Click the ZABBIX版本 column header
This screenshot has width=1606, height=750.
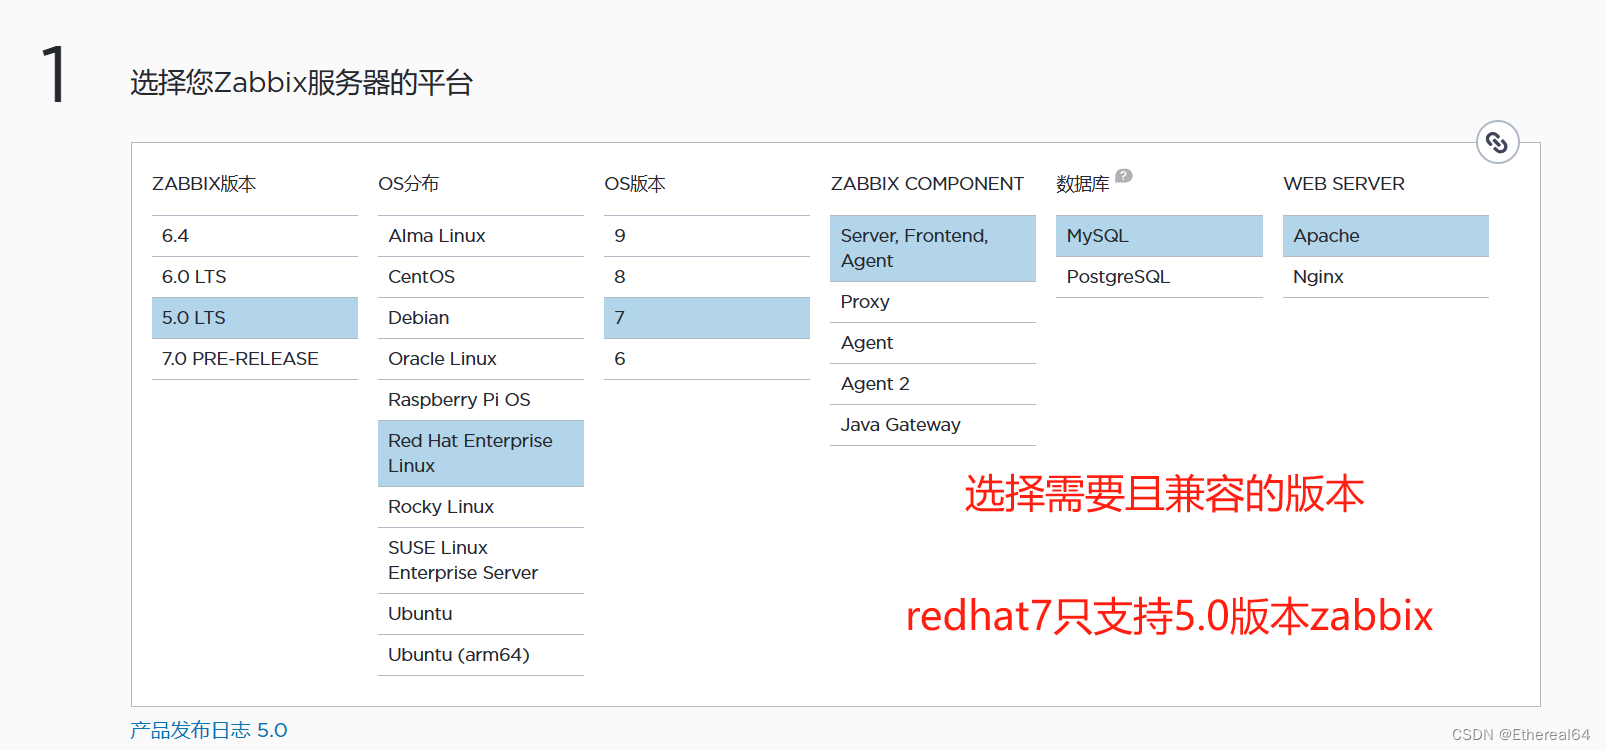pos(204,184)
